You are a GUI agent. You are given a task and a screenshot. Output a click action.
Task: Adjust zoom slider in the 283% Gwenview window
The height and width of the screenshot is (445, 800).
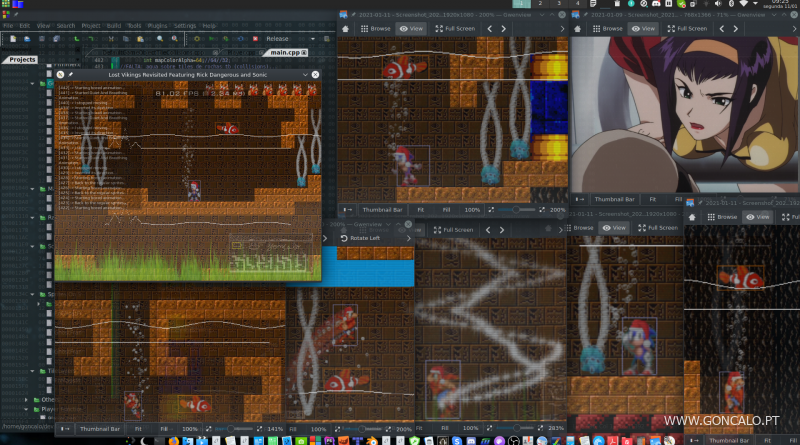[515, 428]
